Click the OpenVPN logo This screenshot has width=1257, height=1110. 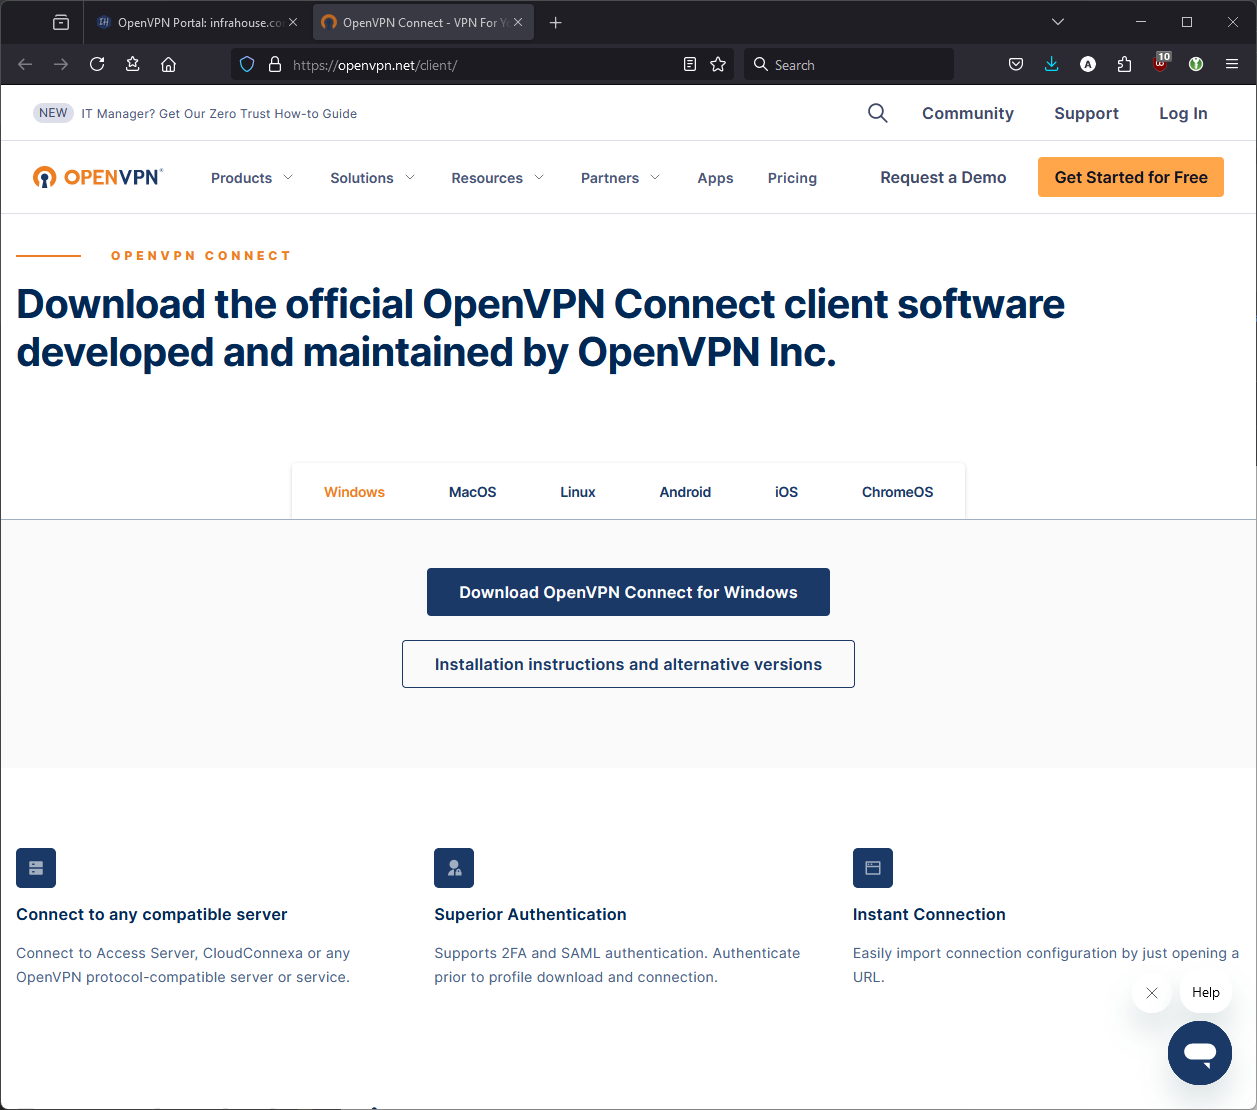pyautogui.click(x=98, y=177)
